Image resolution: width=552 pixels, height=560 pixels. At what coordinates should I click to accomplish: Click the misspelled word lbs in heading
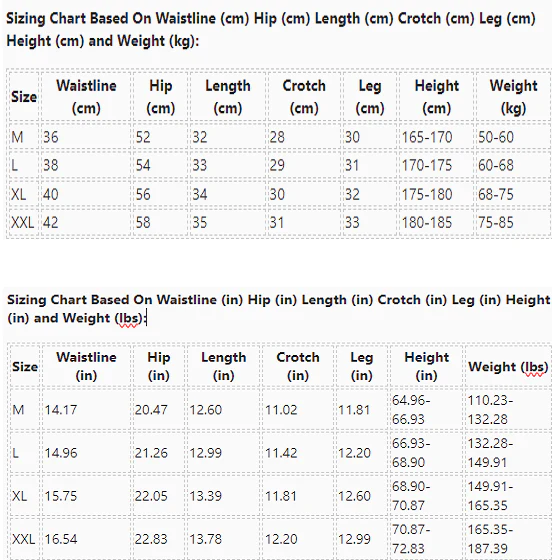coord(128,318)
